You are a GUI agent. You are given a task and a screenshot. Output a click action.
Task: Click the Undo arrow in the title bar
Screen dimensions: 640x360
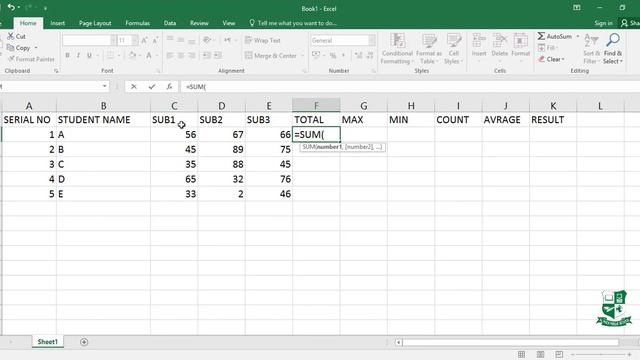(11, 8)
